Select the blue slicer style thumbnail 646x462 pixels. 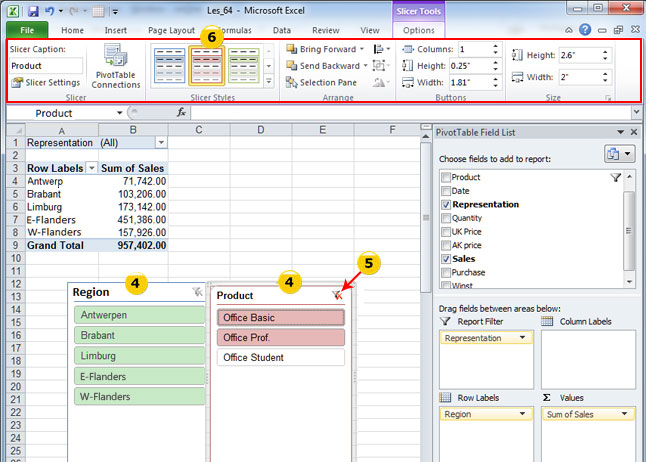pyautogui.click(x=170, y=65)
